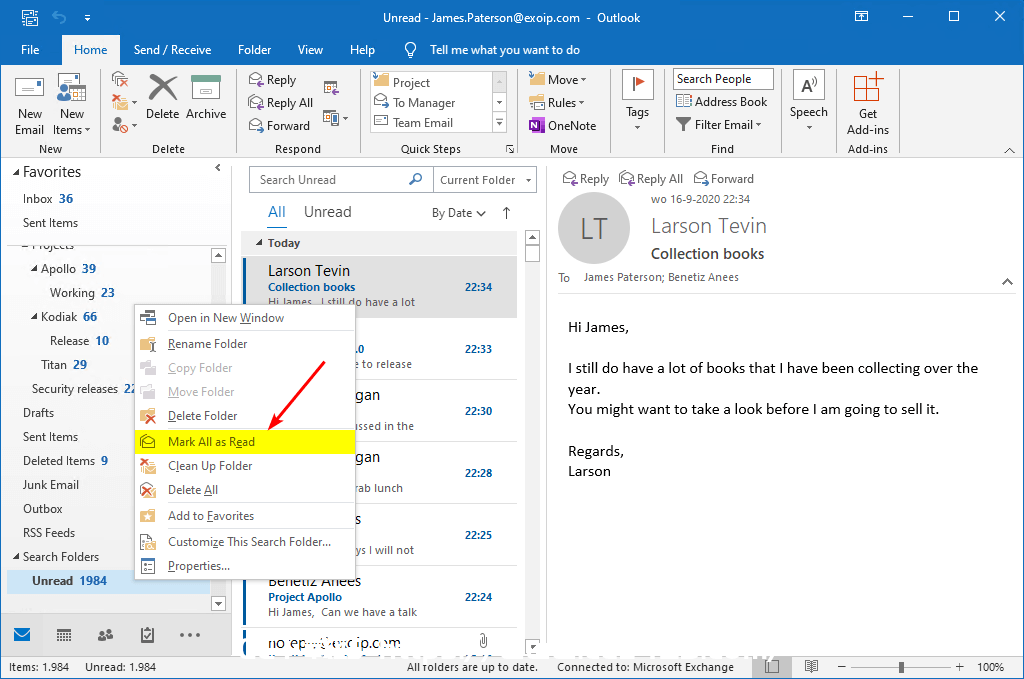This screenshot has height=679, width=1024.
Task: Open the Filter Email dropdown
Action: tap(719, 124)
